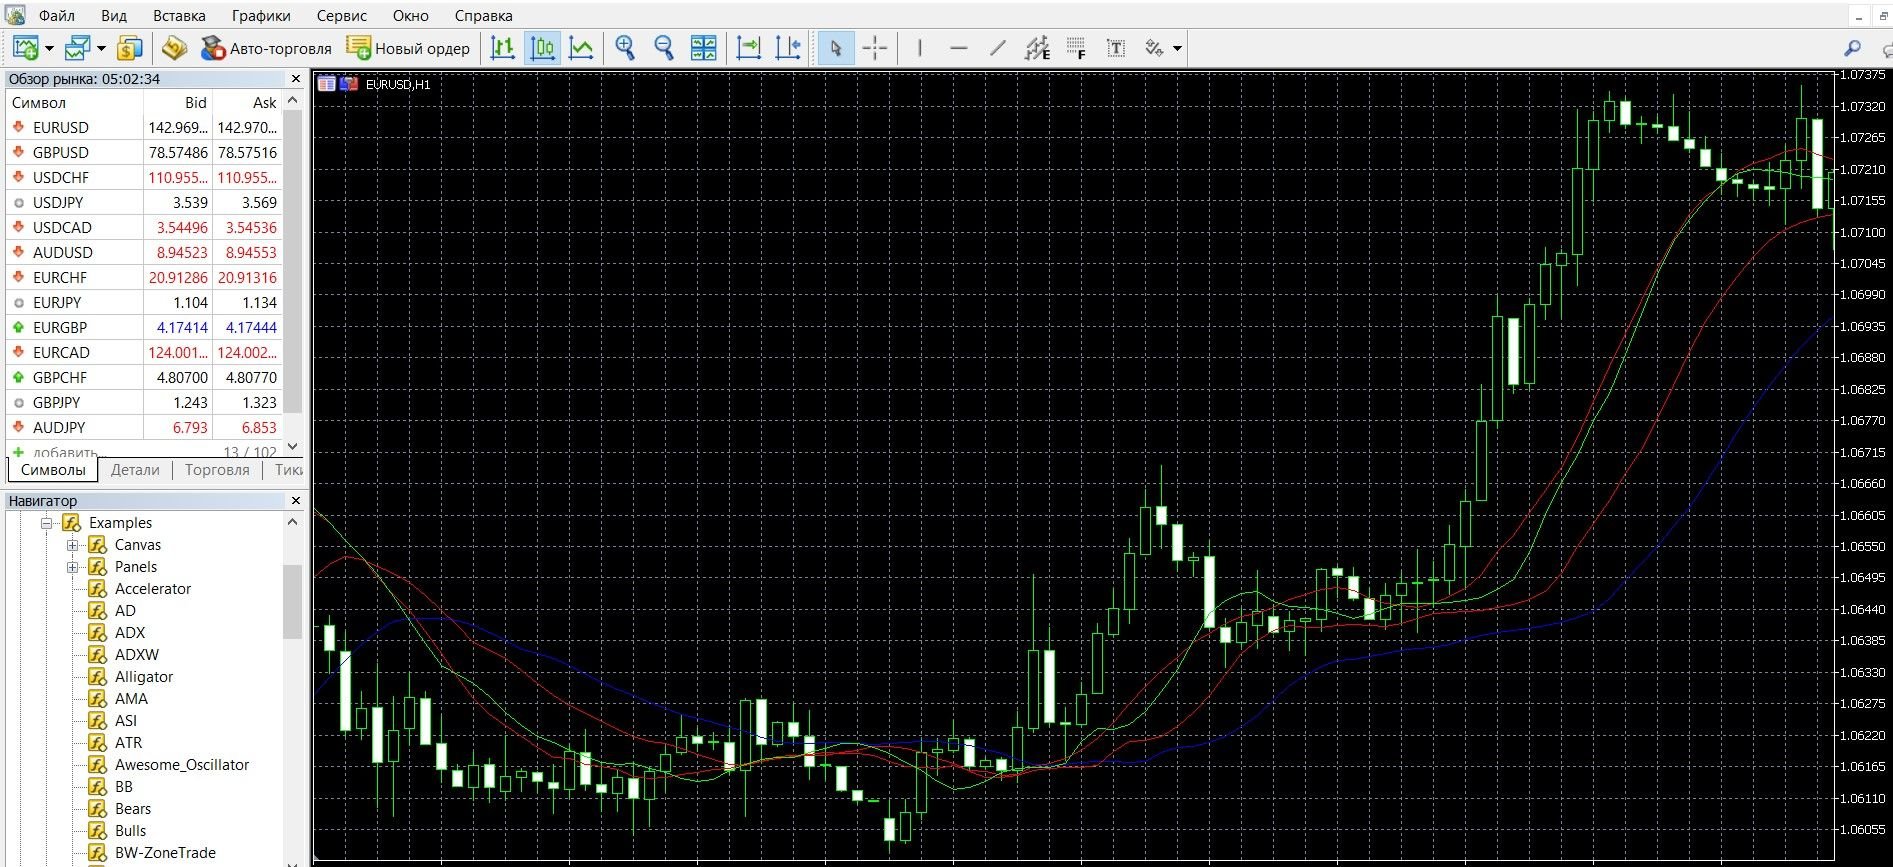Click the Navigator scrollbar thumb

(293, 601)
